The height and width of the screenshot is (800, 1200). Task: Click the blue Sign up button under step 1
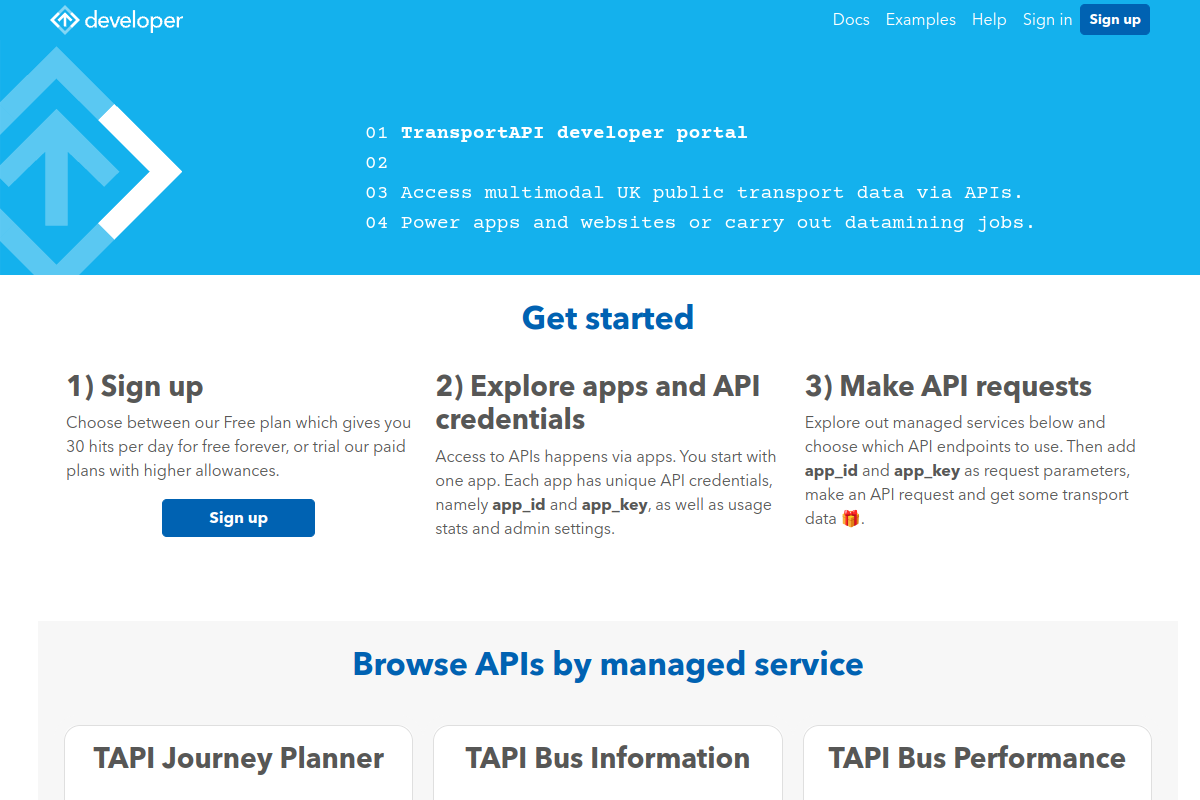[x=238, y=518]
